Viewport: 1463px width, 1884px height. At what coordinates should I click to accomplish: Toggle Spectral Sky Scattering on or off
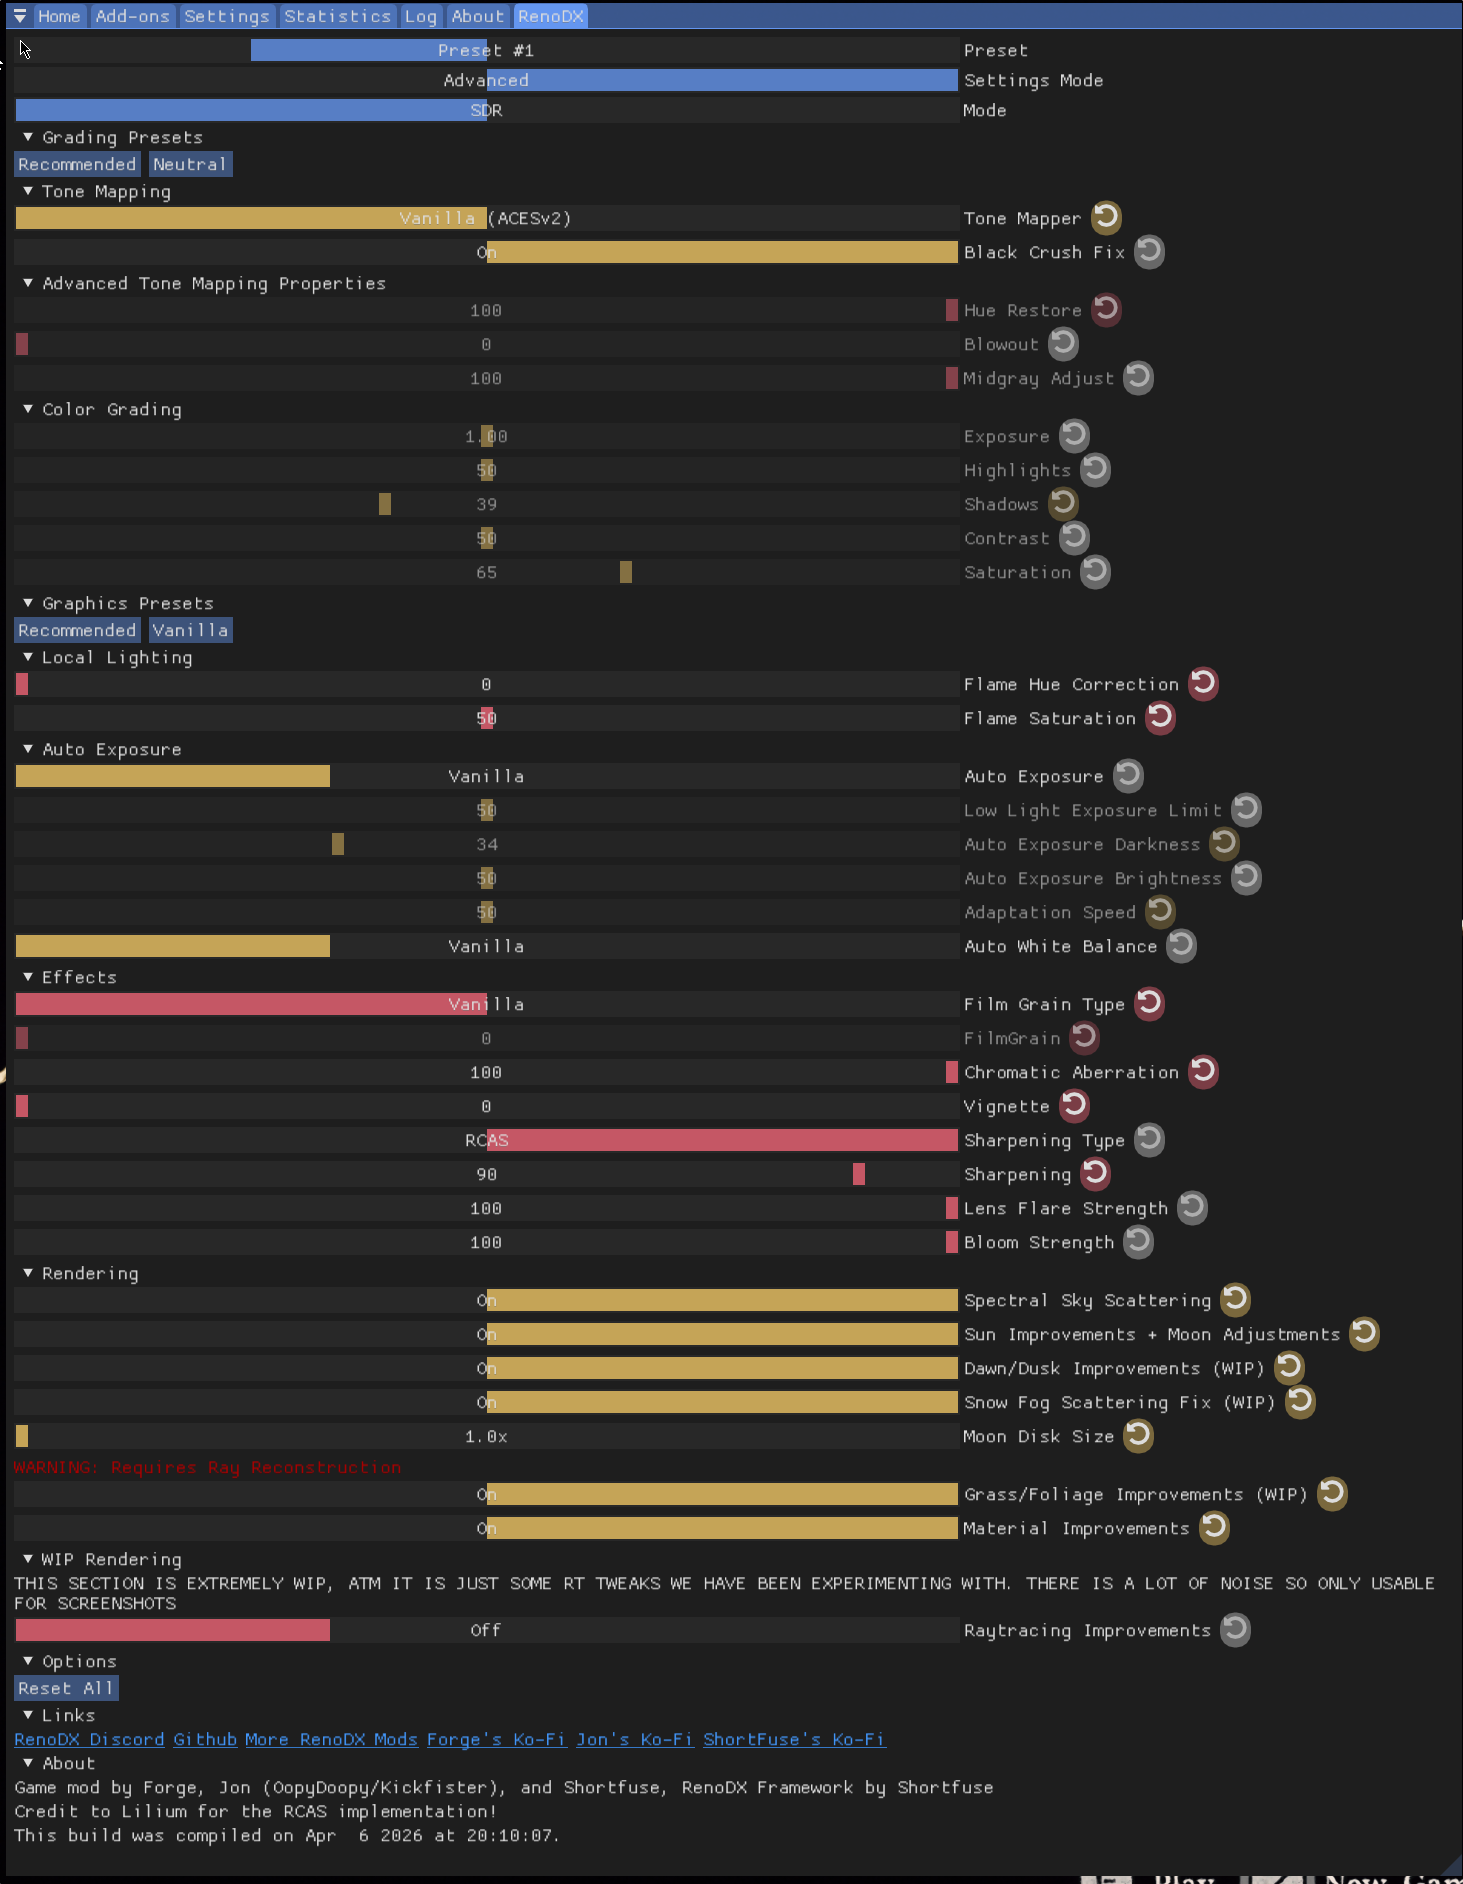click(x=486, y=1300)
